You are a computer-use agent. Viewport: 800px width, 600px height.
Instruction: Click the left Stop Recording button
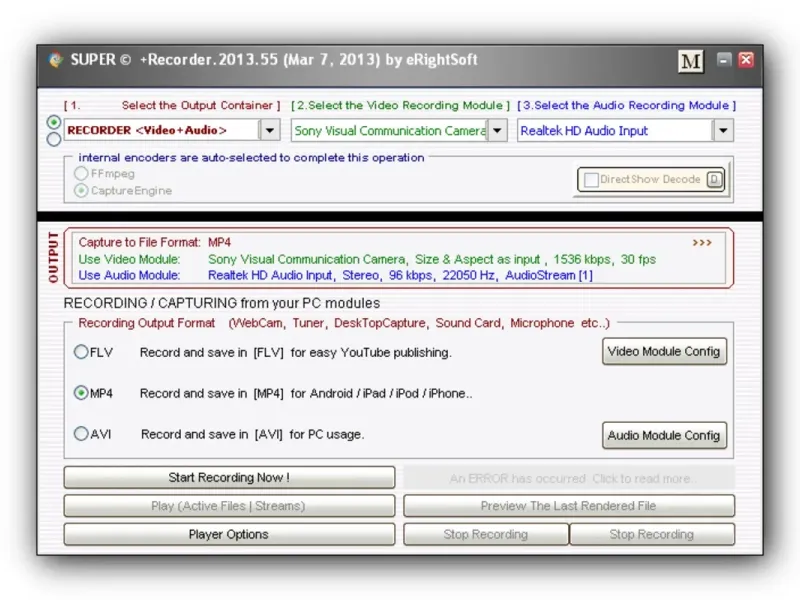point(486,534)
